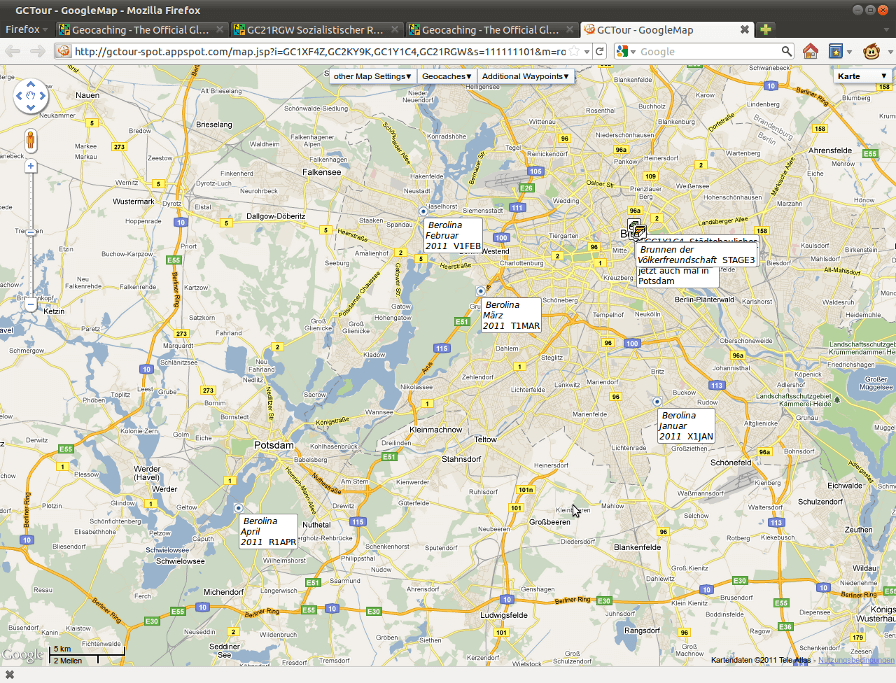Viewport: 896px width, 683px height.
Task: Reload the page
Action: pos(599,51)
